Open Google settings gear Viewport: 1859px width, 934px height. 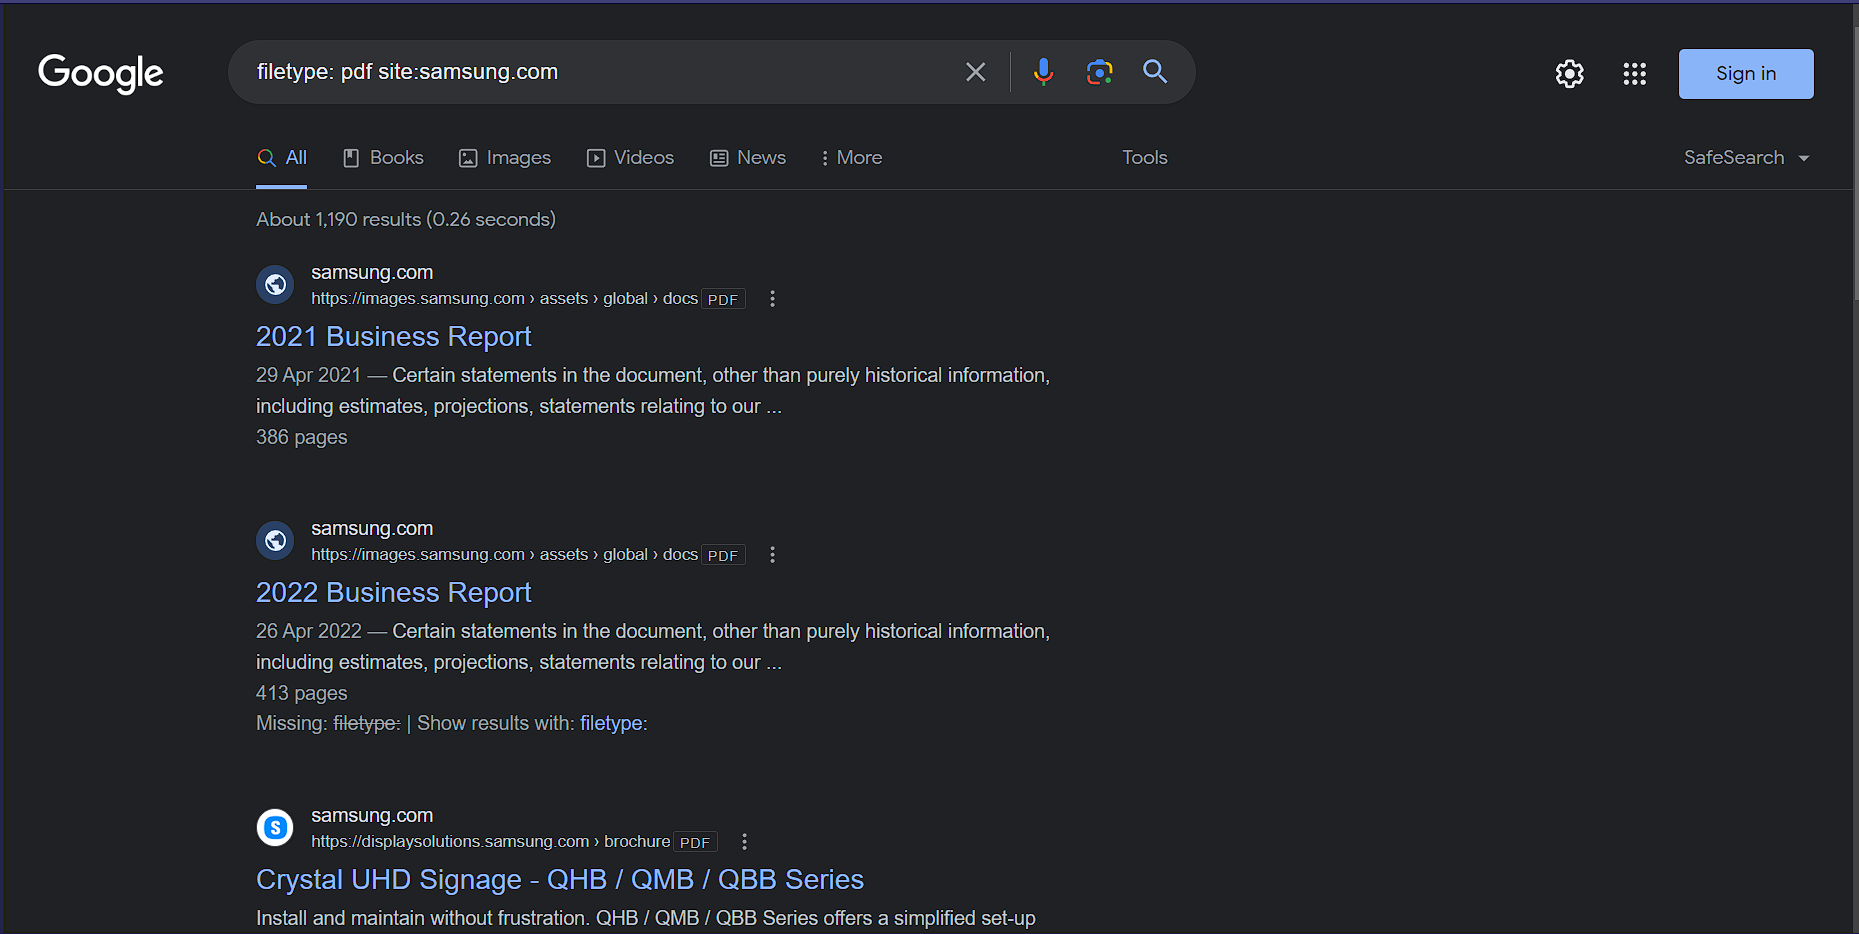point(1569,74)
